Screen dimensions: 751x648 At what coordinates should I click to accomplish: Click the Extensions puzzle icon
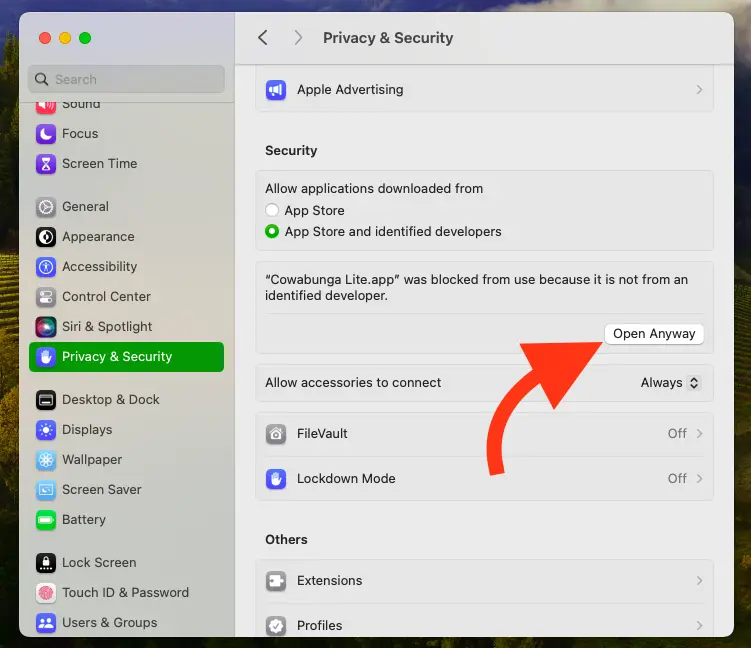pyautogui.click(x=276, y=581)
